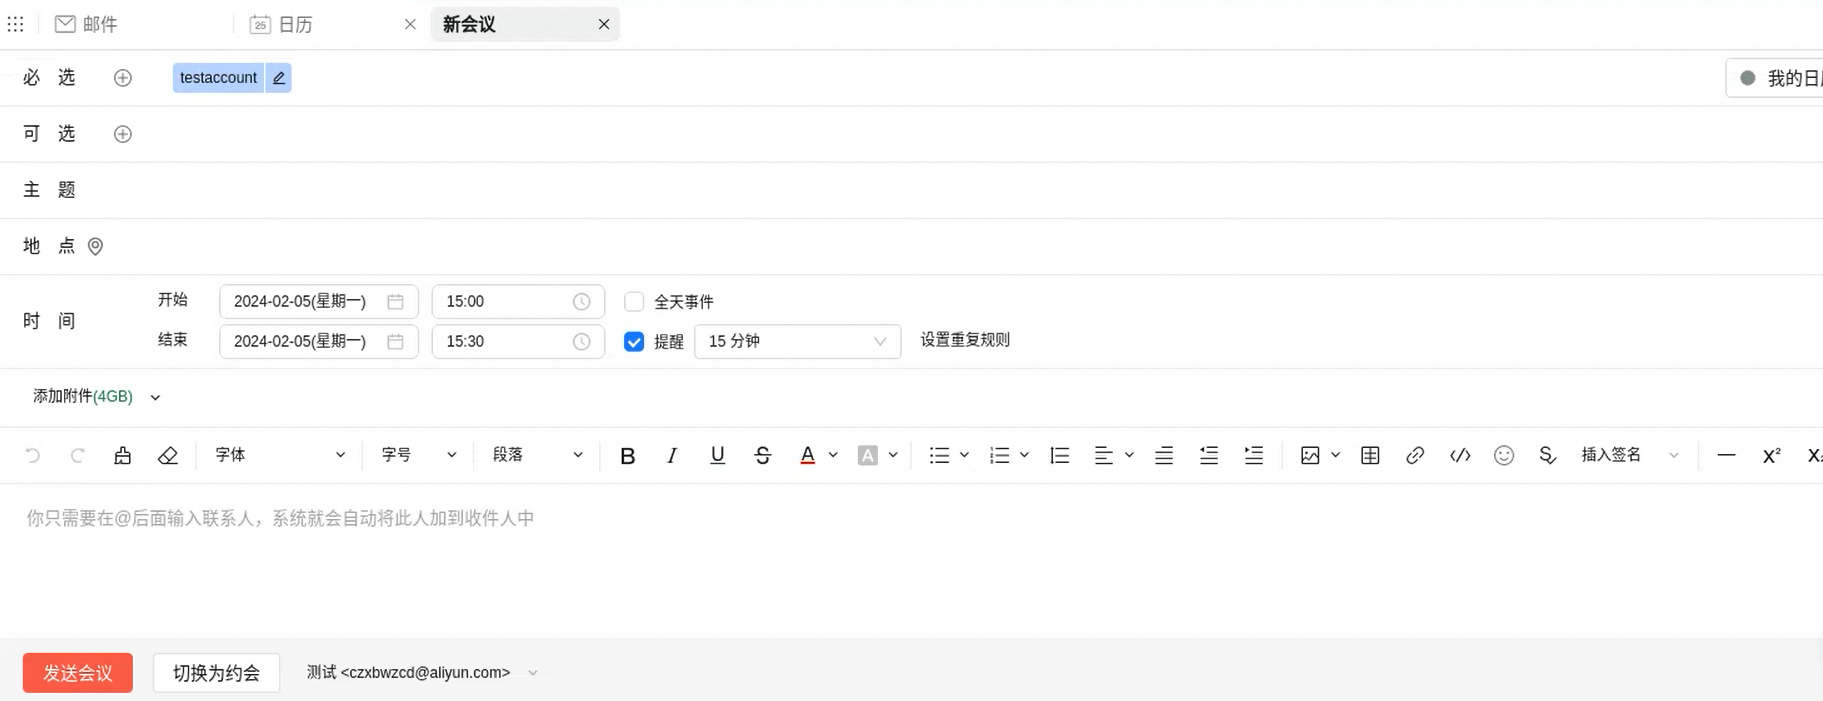
Task: Uncheck the 提醒 reminder checkbox
Action: coord(634,342)
